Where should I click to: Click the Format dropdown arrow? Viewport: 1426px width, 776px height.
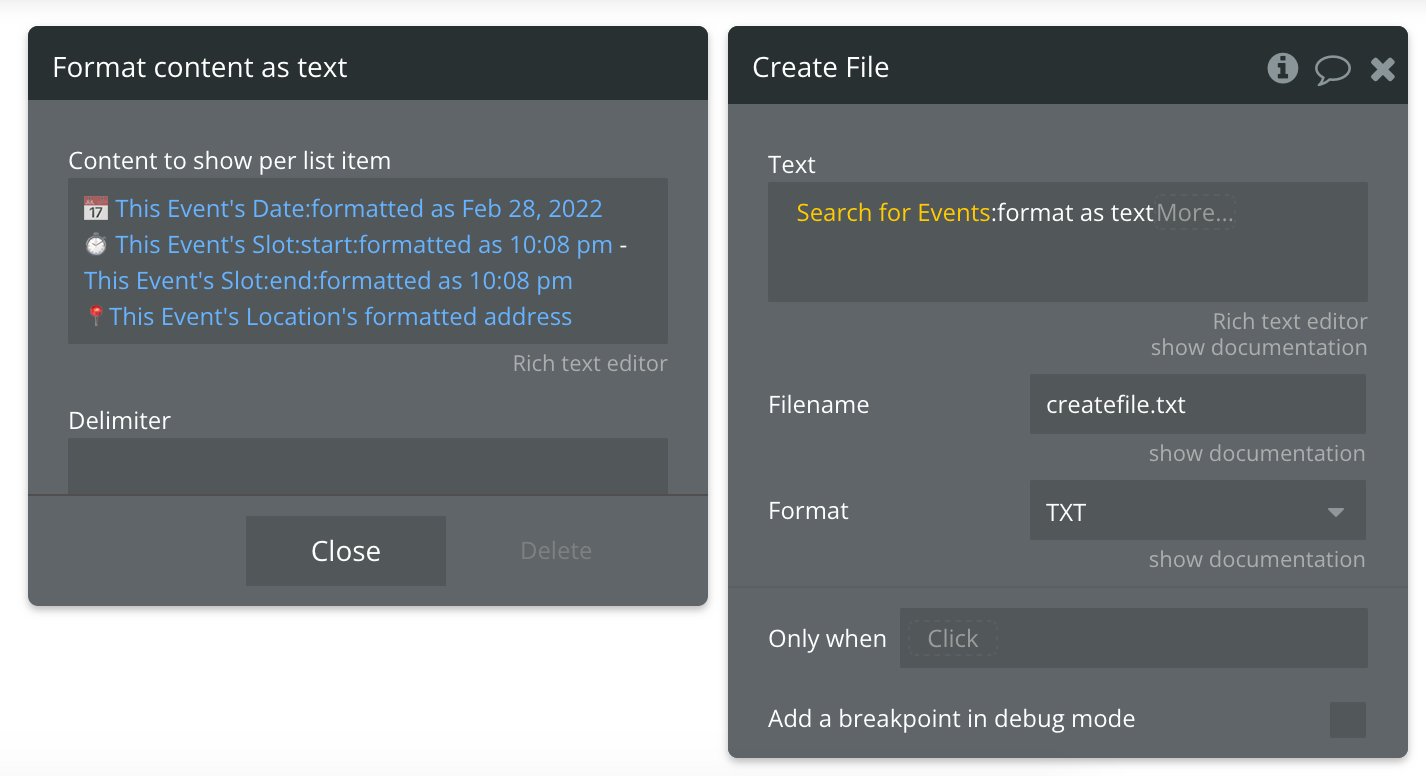pyautogui.click(x=1335, y=512)
